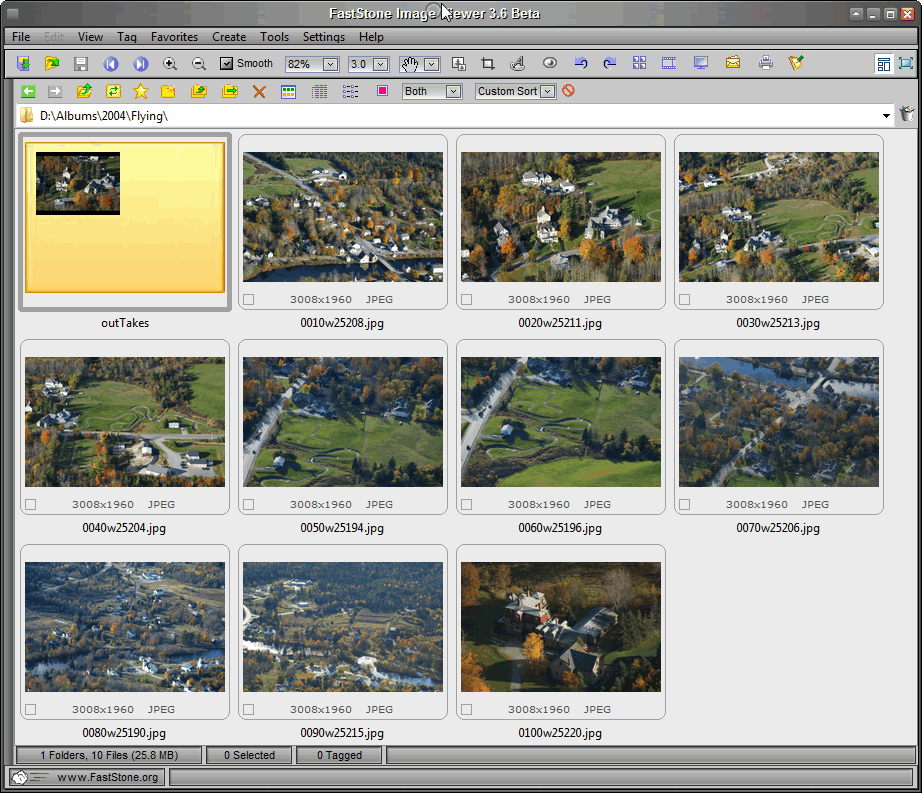Select the outTakes folder thumbnail
The width and height of the screenshot is (922, 793).
(125, 222)
